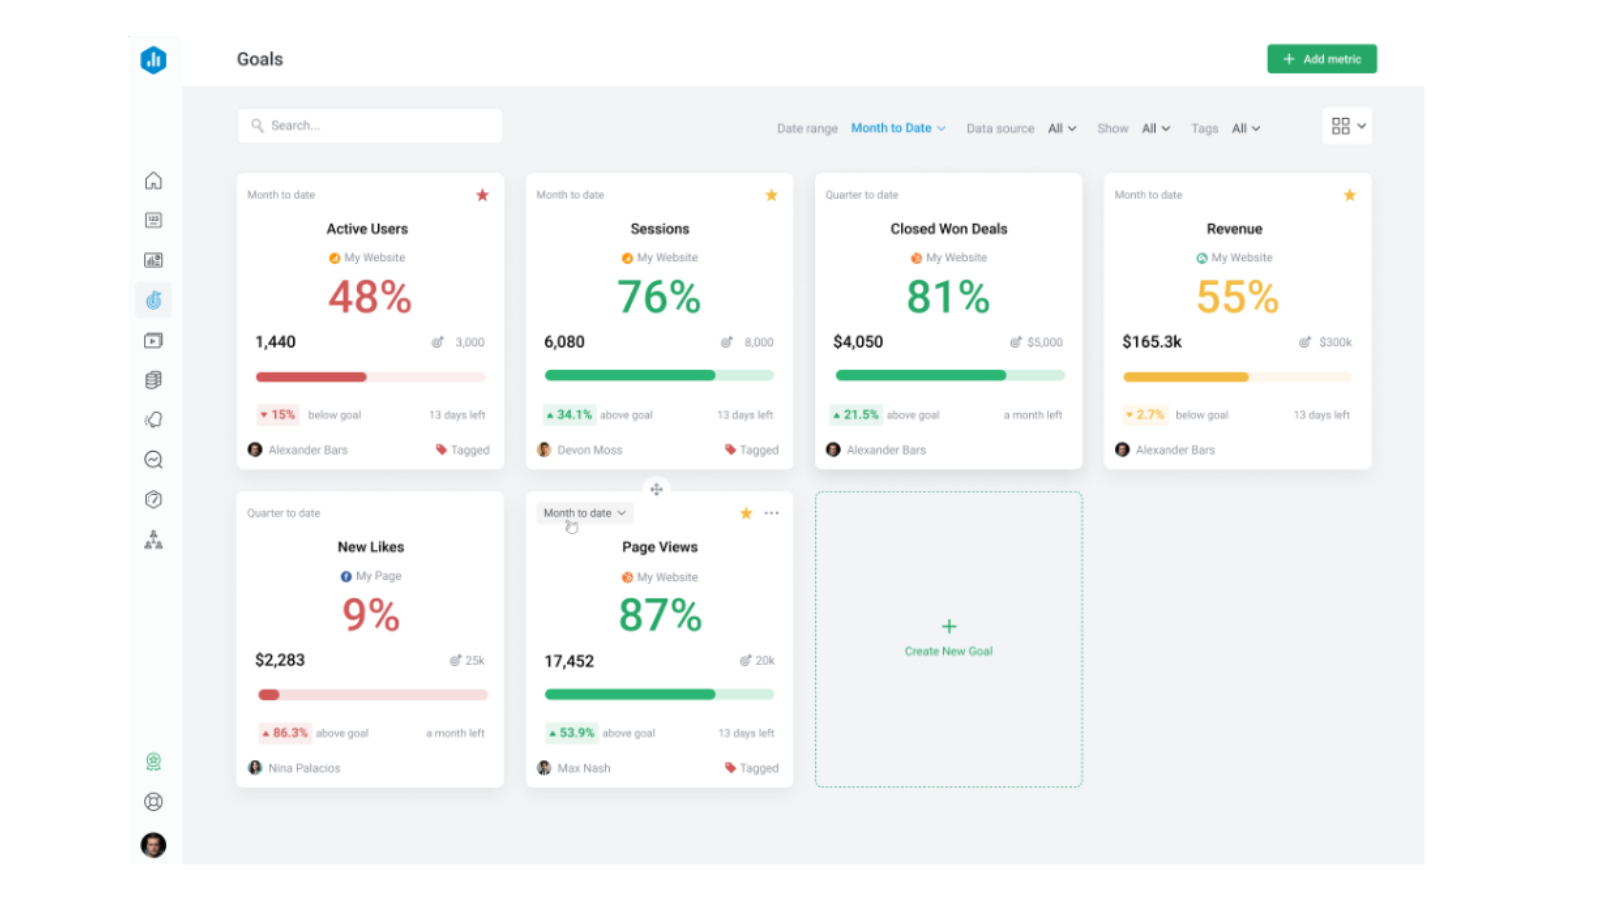Click Max Nash name on Page Views card
Screen dimensions: 1600x900
click(x=584, y=768)
